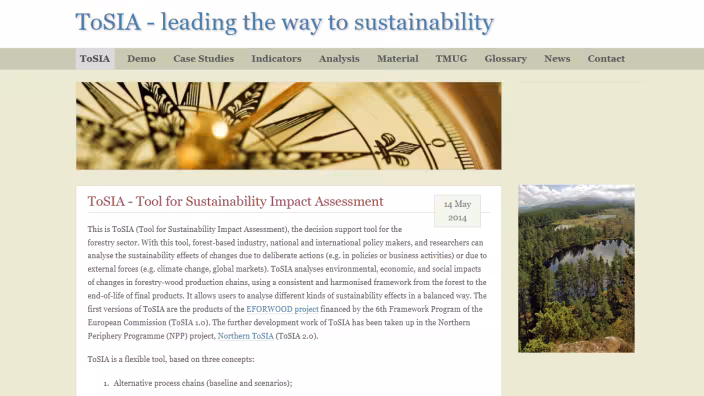
Task: Open the Demo menu item
Action: click(x=141, y=59)
